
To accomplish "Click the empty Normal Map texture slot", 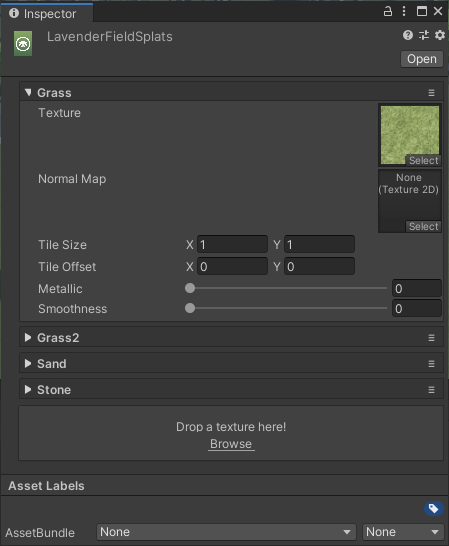I will [x=410, y=201].
